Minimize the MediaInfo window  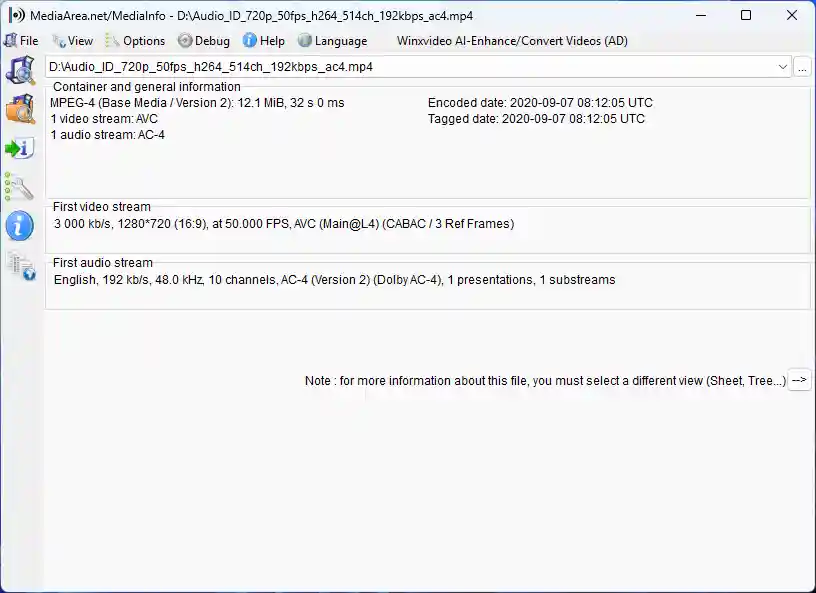click(701, 15)
